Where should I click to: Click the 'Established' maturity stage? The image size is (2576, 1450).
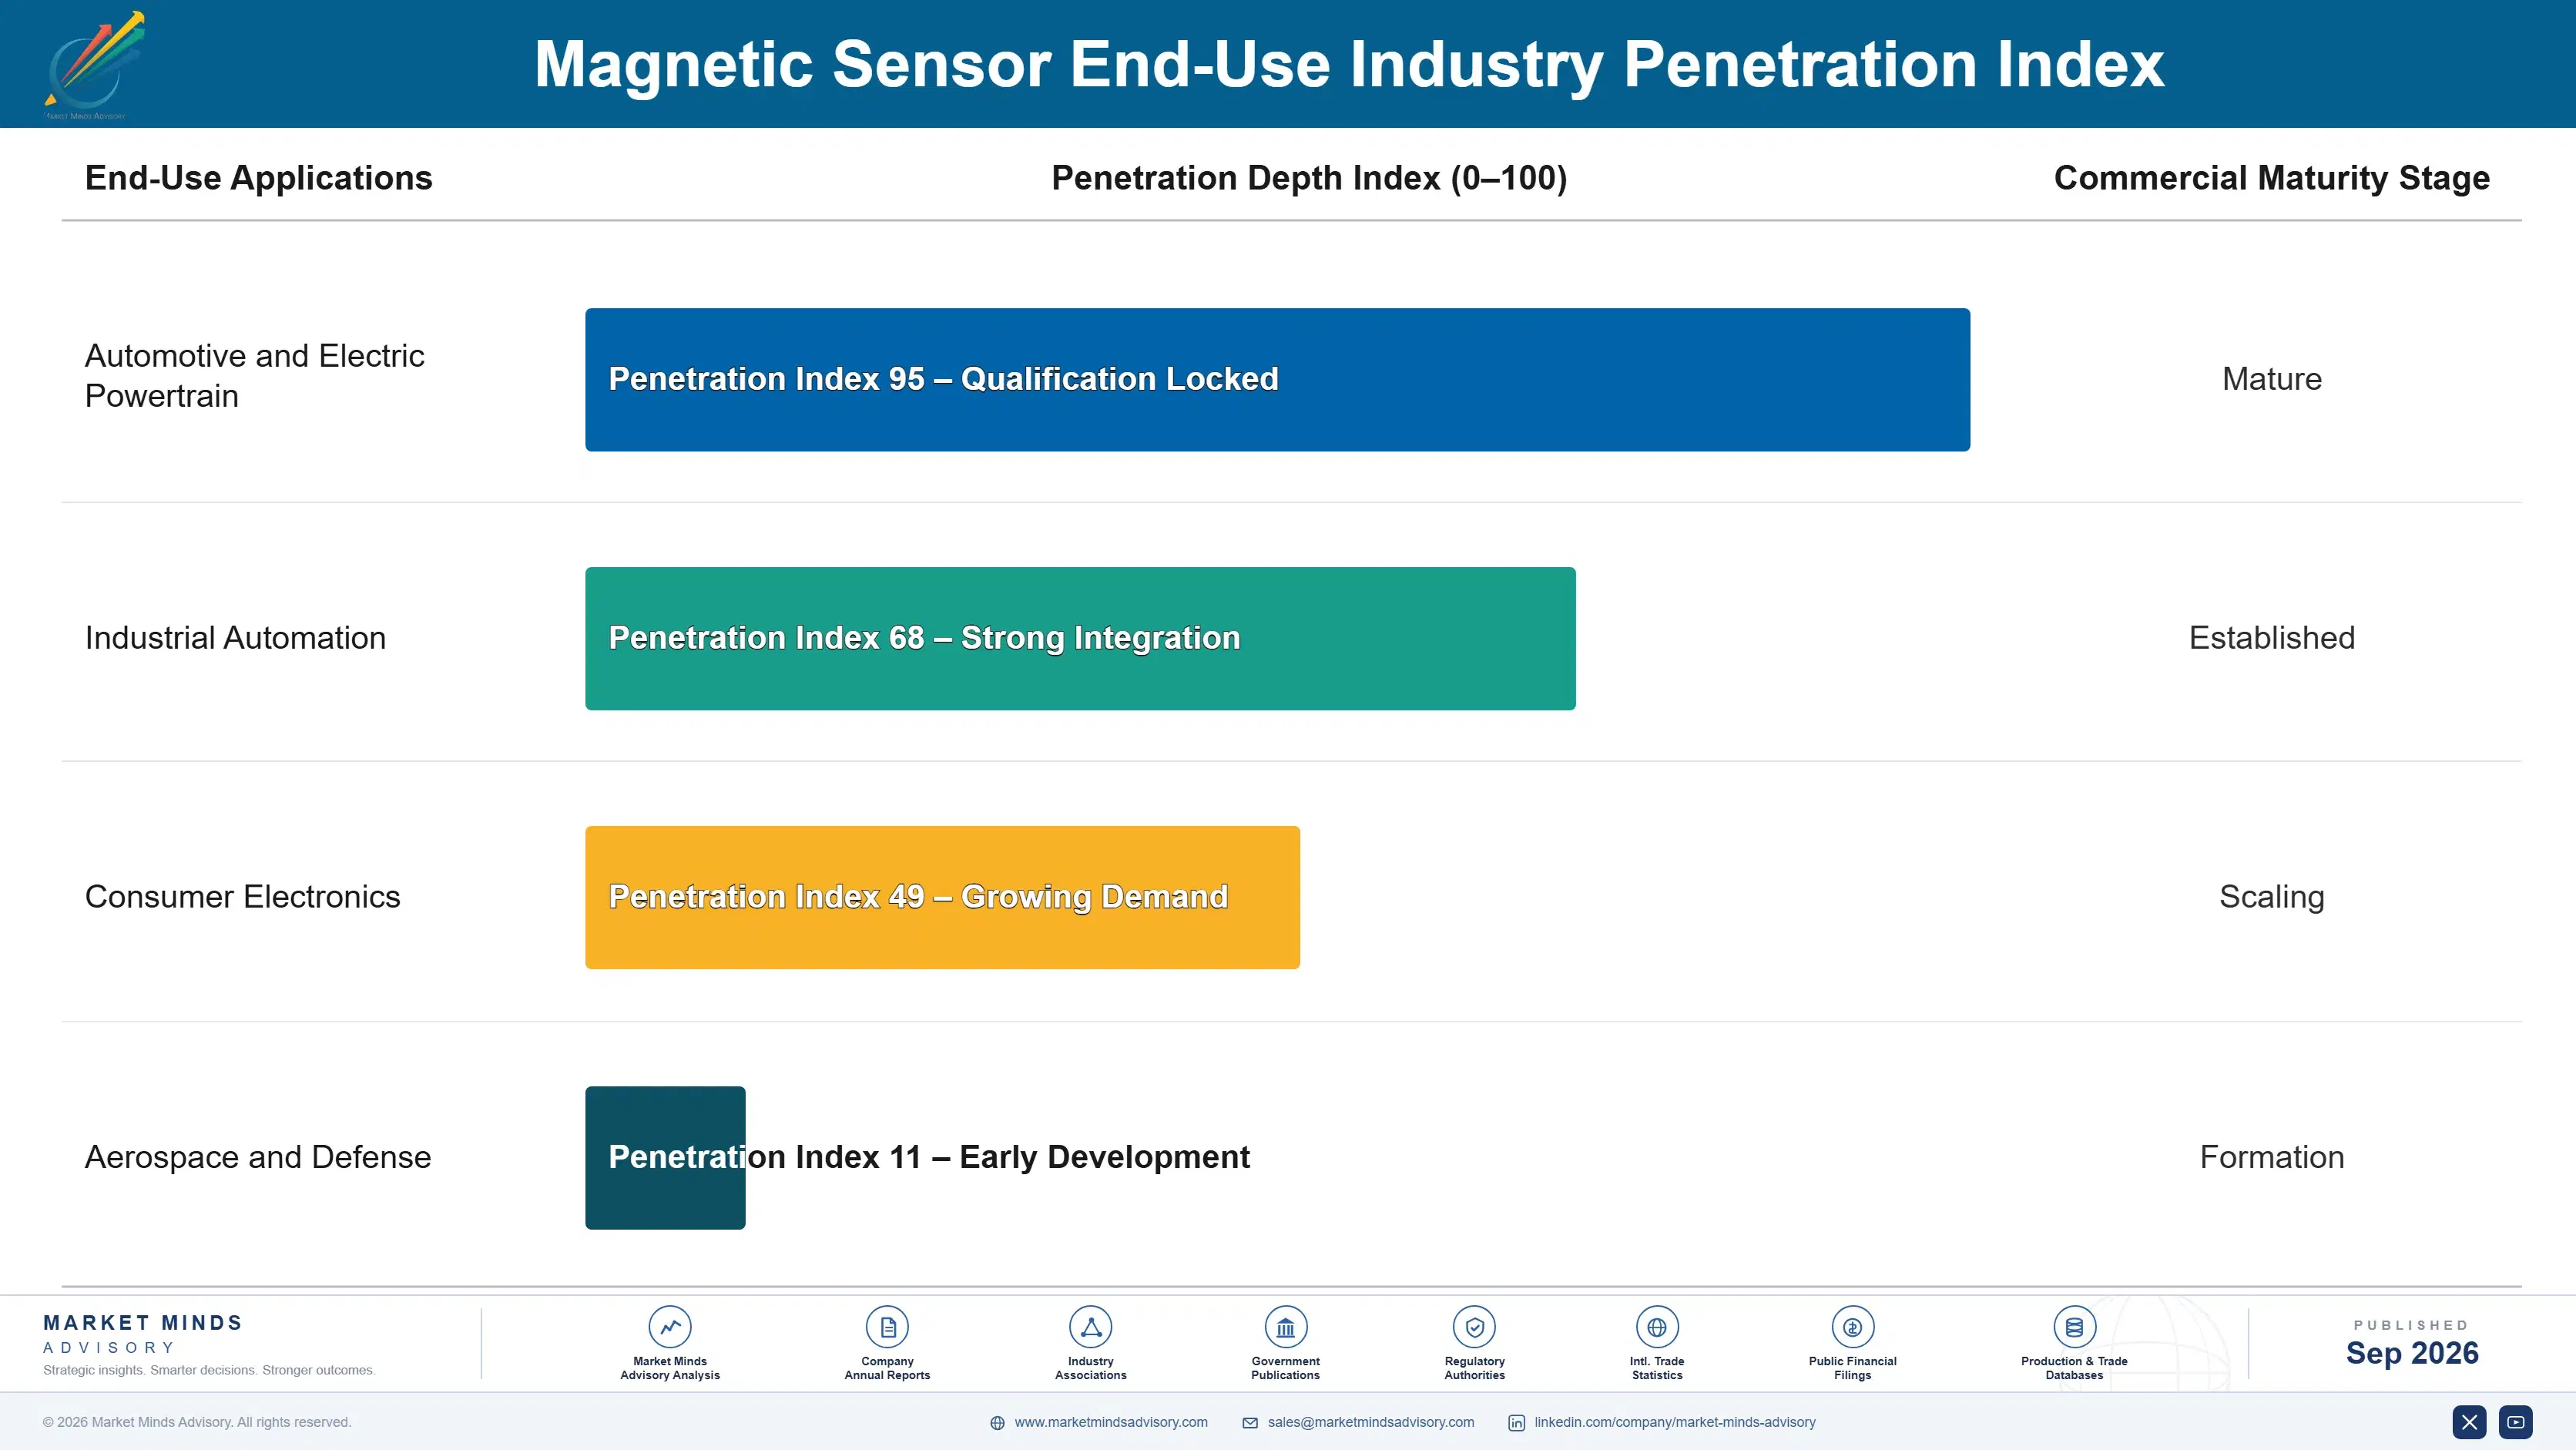pos(2271,638)
